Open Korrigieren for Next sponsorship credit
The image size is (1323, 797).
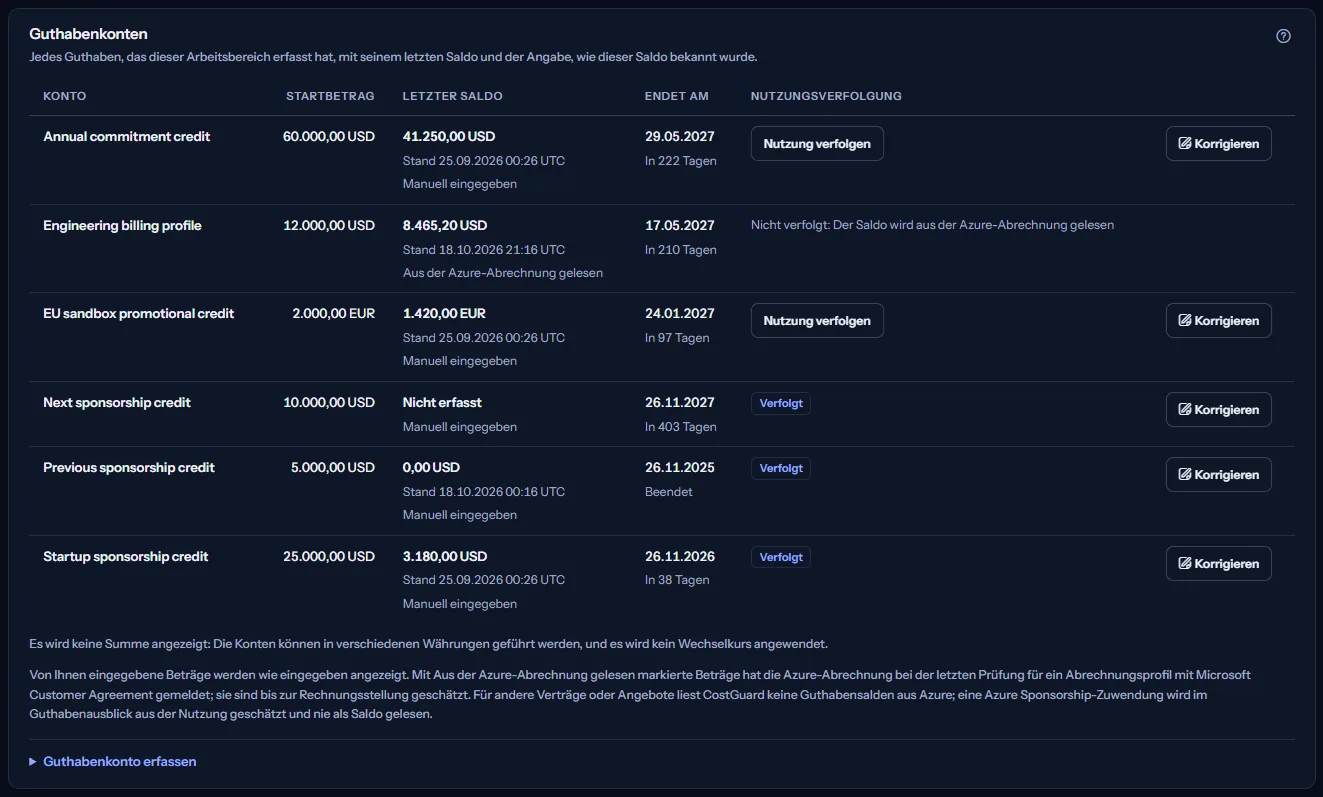(x=1218, y=410)
